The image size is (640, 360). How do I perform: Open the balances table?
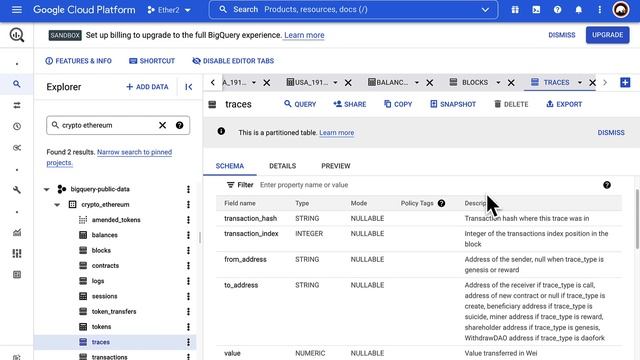point(104,235)
